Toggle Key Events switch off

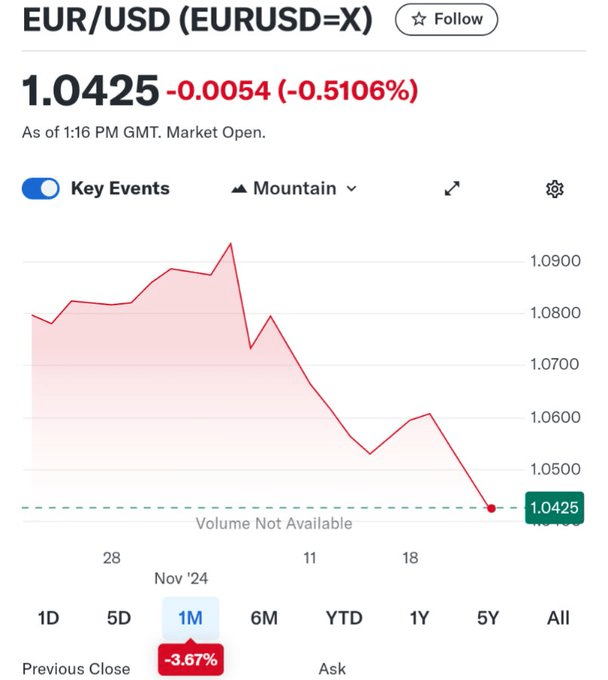click(41, 189)
